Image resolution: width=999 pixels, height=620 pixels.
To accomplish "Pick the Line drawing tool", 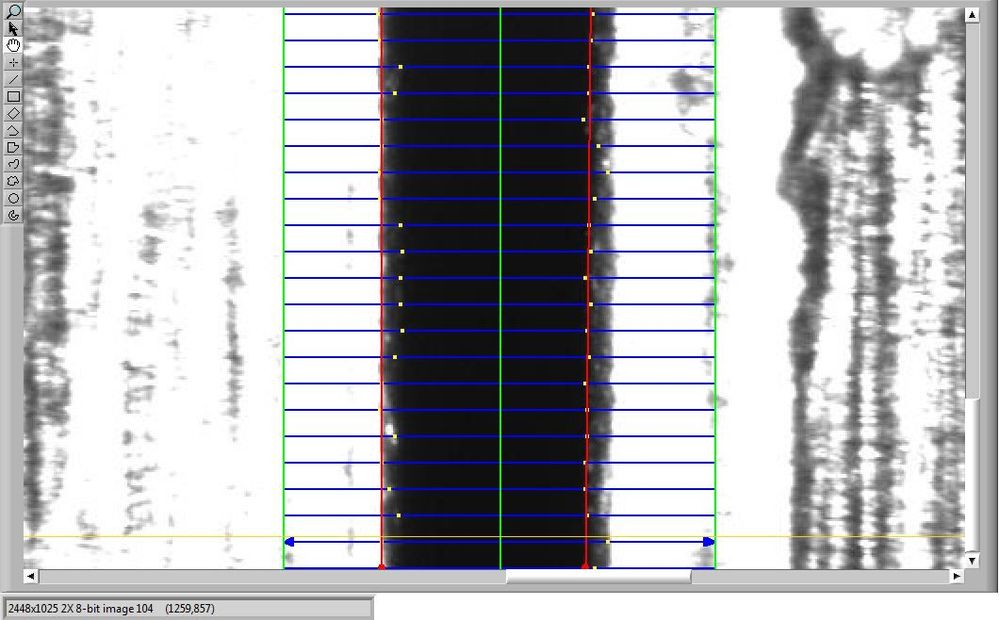I will [13, 79].
